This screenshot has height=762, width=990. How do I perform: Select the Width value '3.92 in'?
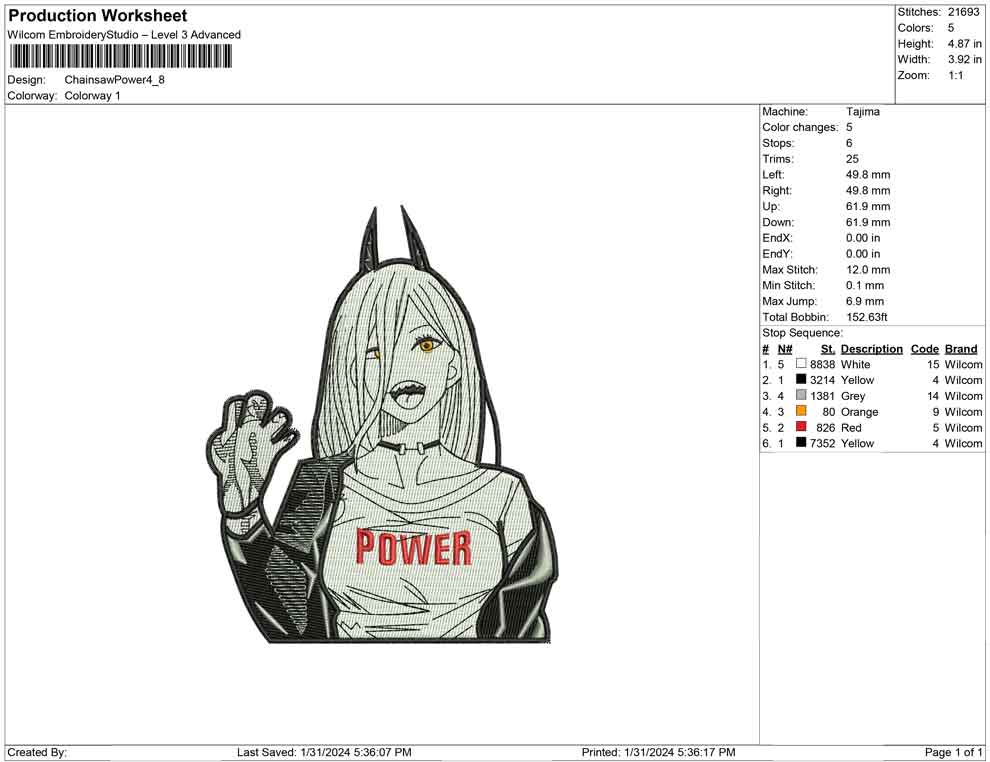[x=965, y=59]
